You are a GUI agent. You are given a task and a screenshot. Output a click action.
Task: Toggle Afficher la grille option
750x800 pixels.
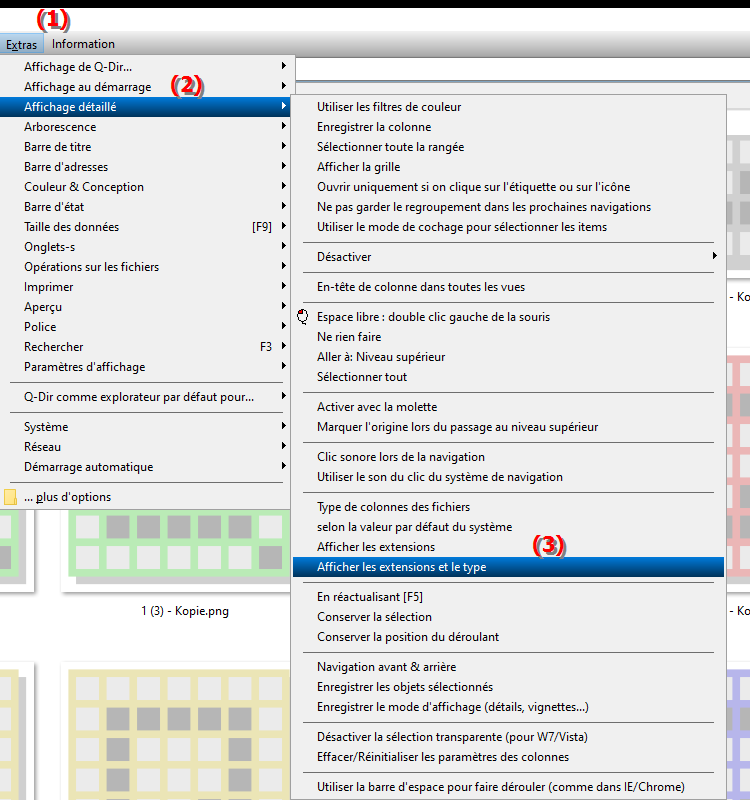pos(508,167)
